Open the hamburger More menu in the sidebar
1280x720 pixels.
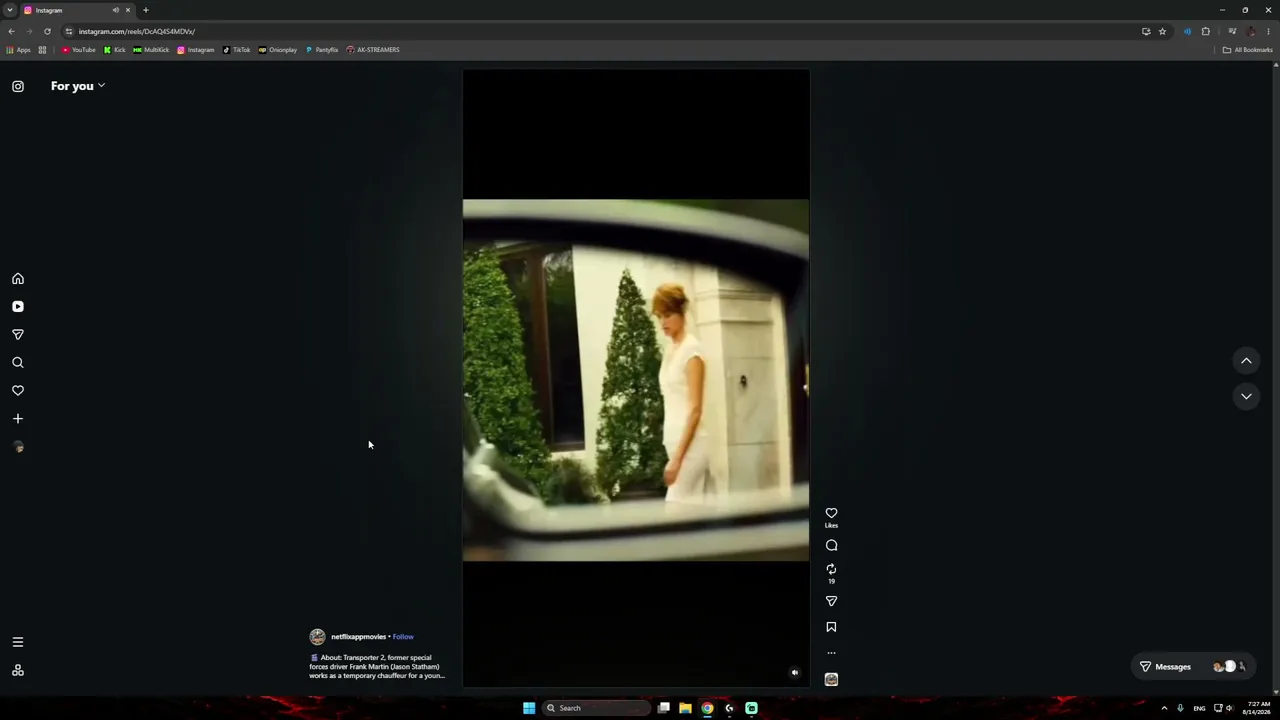point(18,642)
